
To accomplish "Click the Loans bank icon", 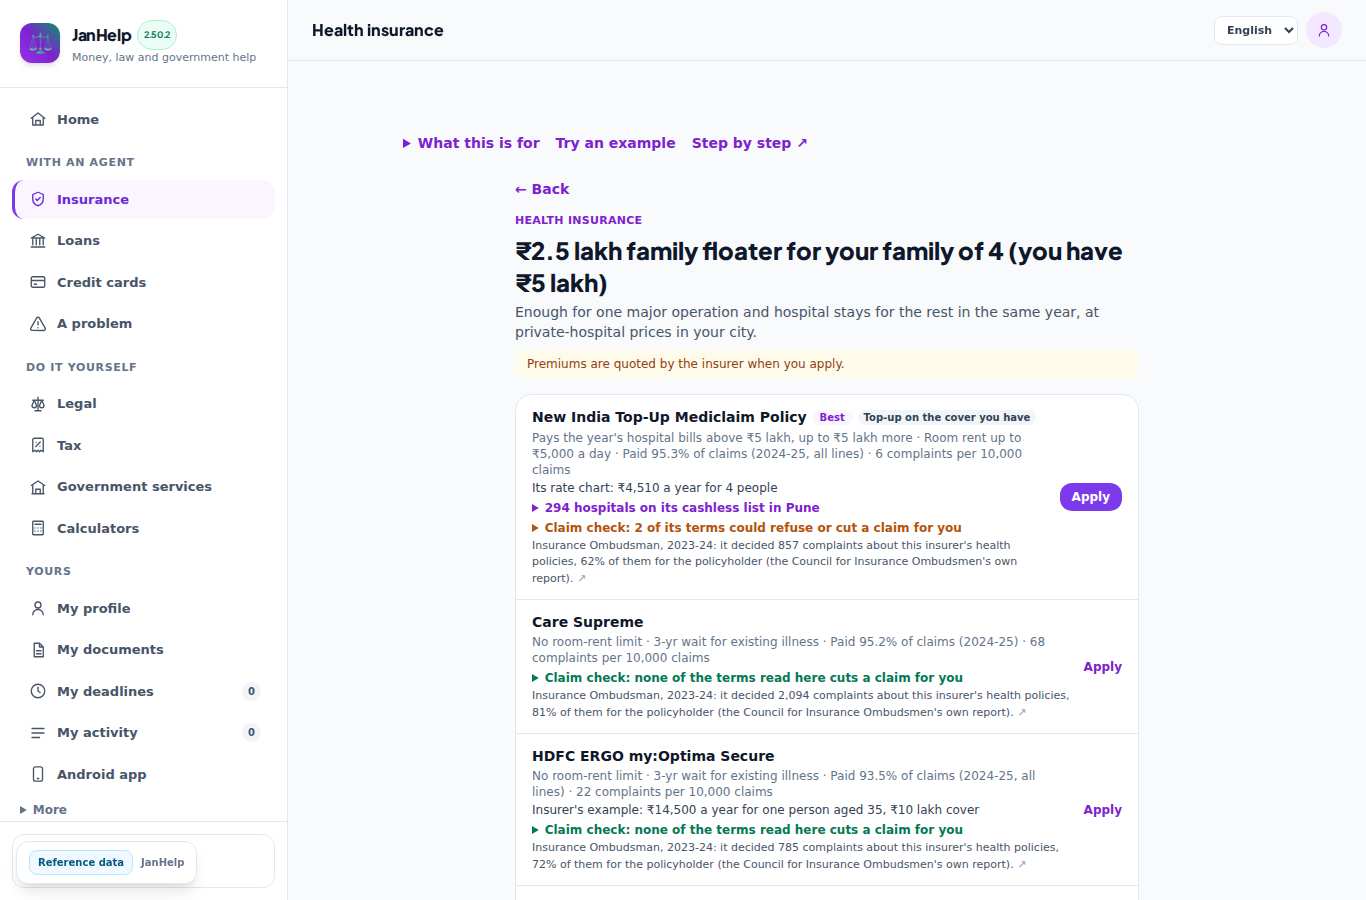I will tap(38, 240).
